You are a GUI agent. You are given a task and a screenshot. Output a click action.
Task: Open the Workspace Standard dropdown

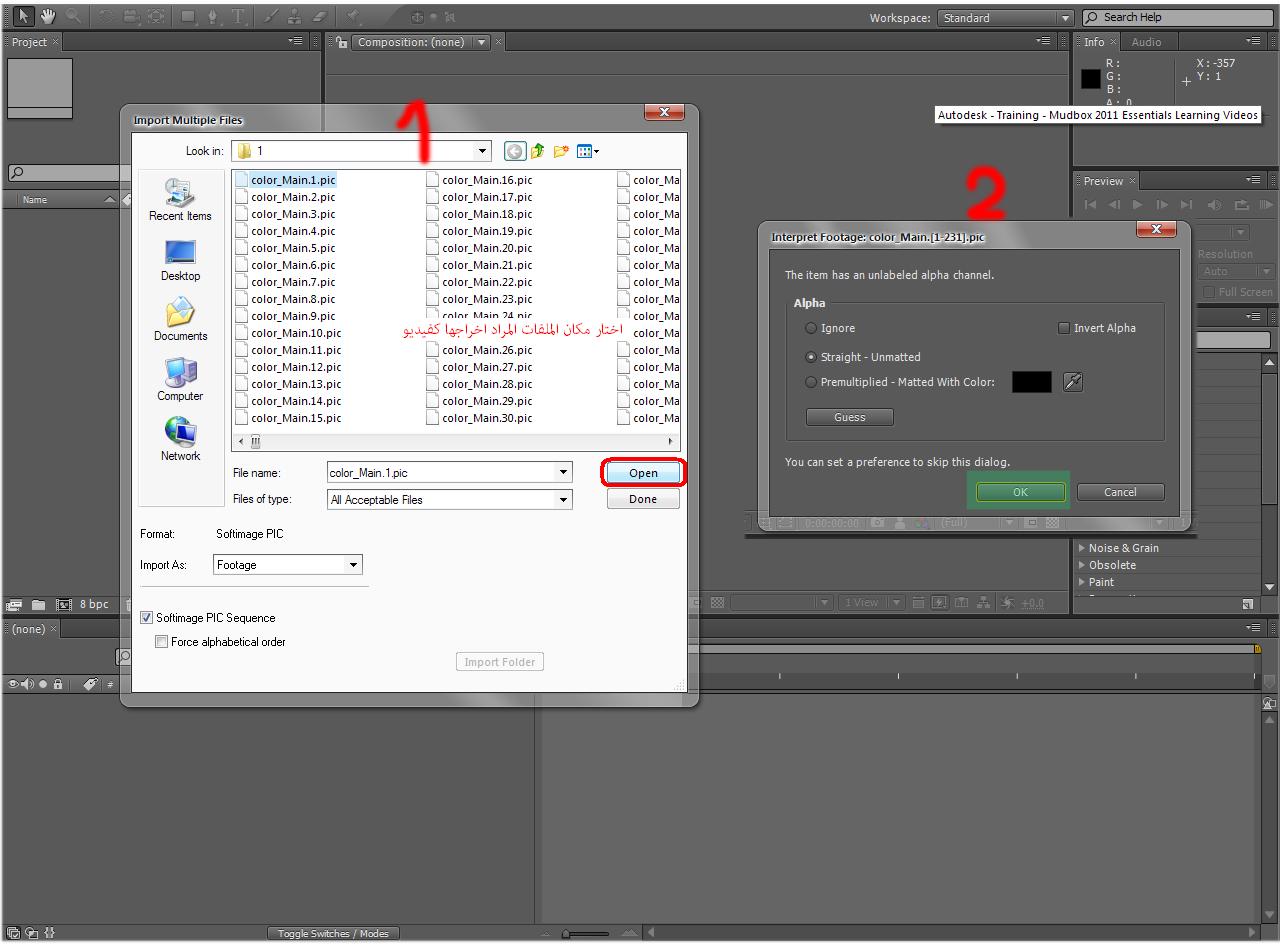coord(1064,18)
